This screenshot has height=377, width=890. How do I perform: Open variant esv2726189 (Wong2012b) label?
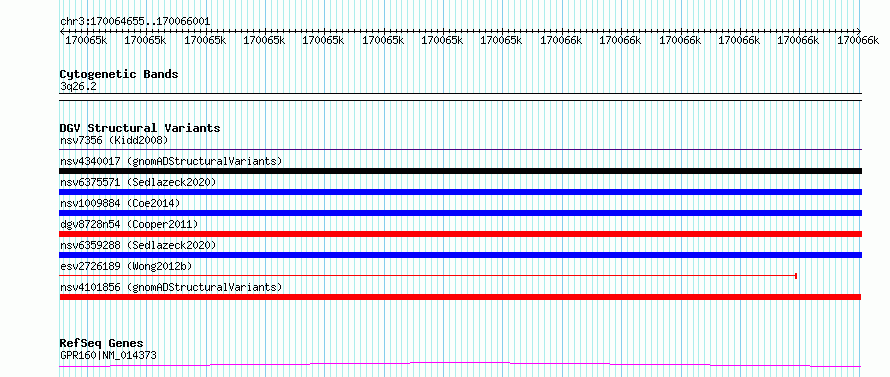126,266
